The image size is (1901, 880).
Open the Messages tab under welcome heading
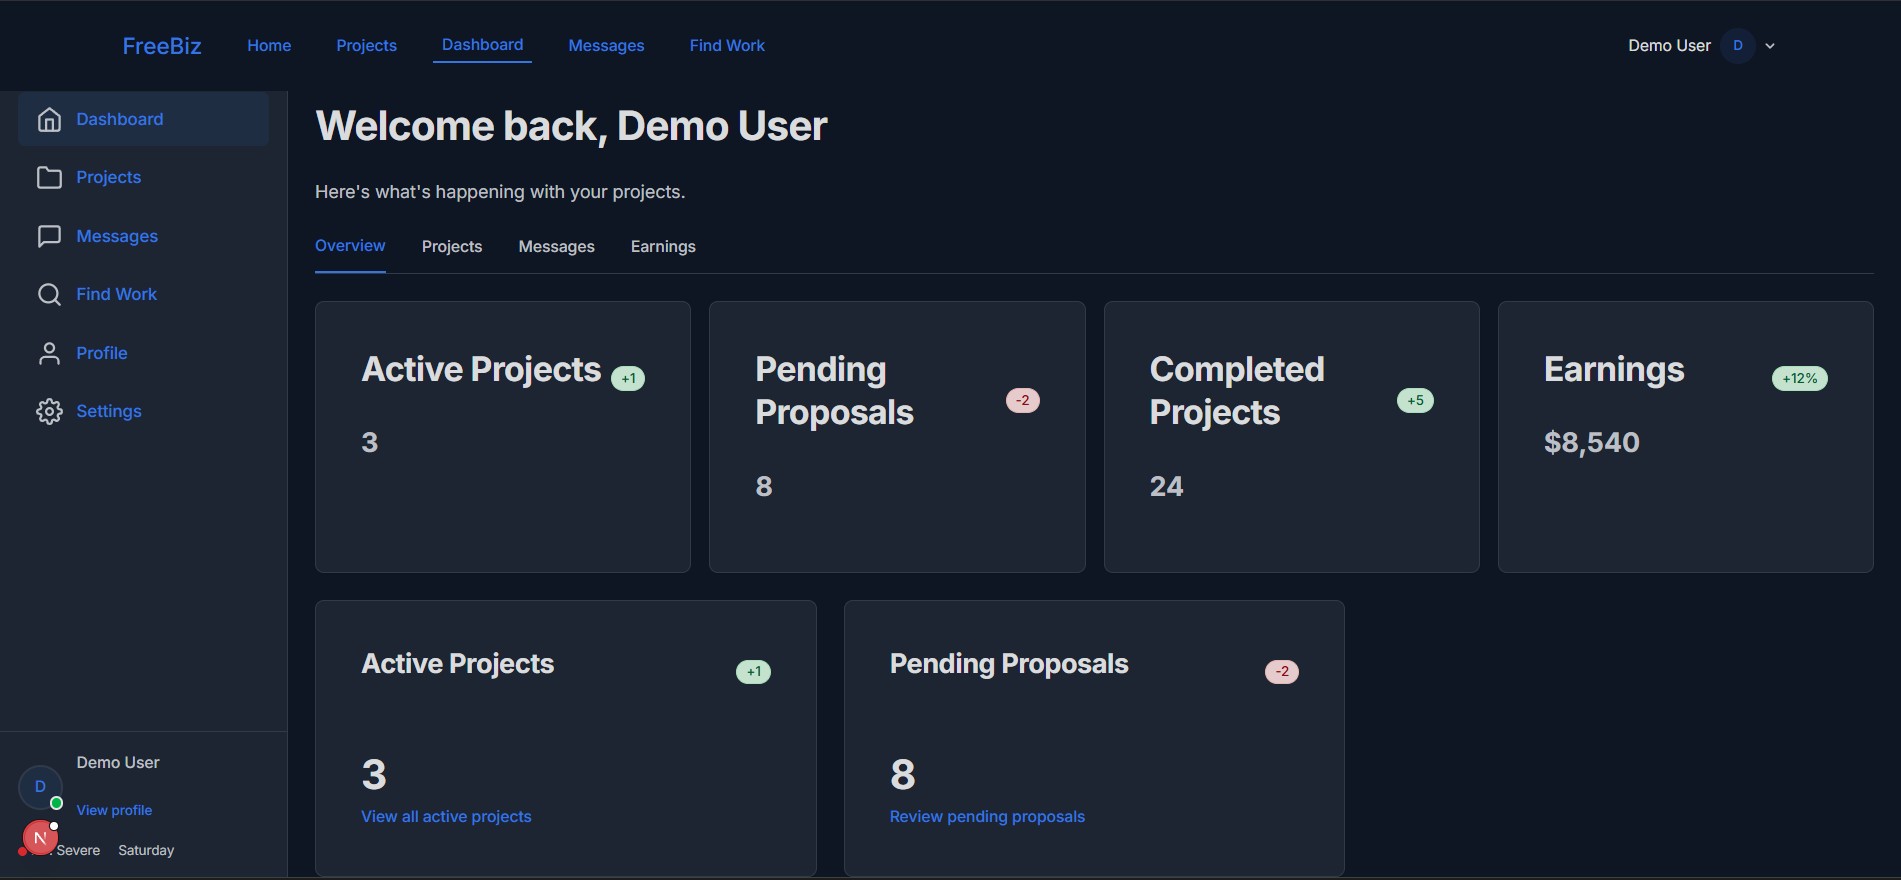[556, 247]
